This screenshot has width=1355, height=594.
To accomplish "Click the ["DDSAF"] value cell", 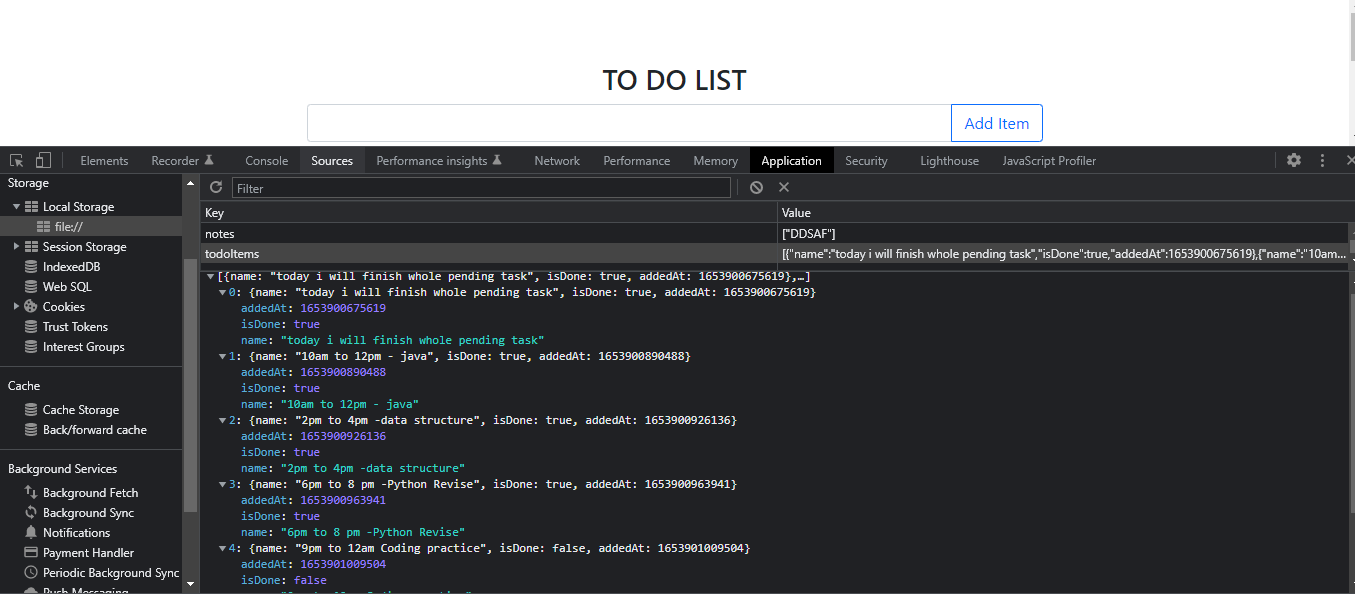I will click(1063, 233).
